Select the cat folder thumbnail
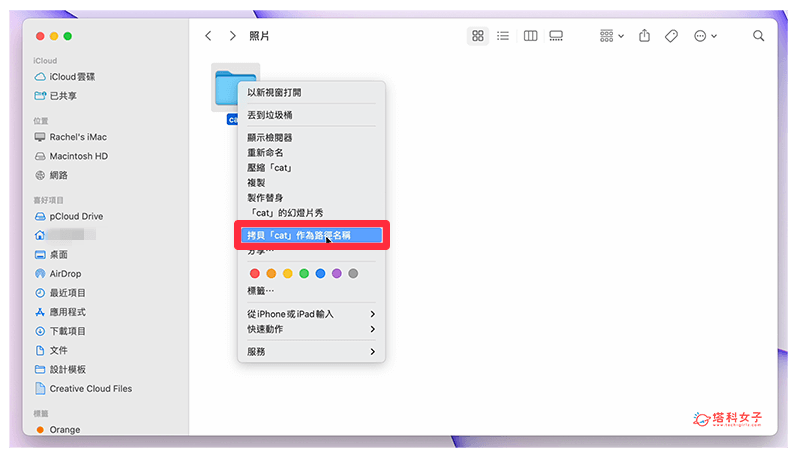The width and height of the screenshot is (800, 460). pos(224,87)
